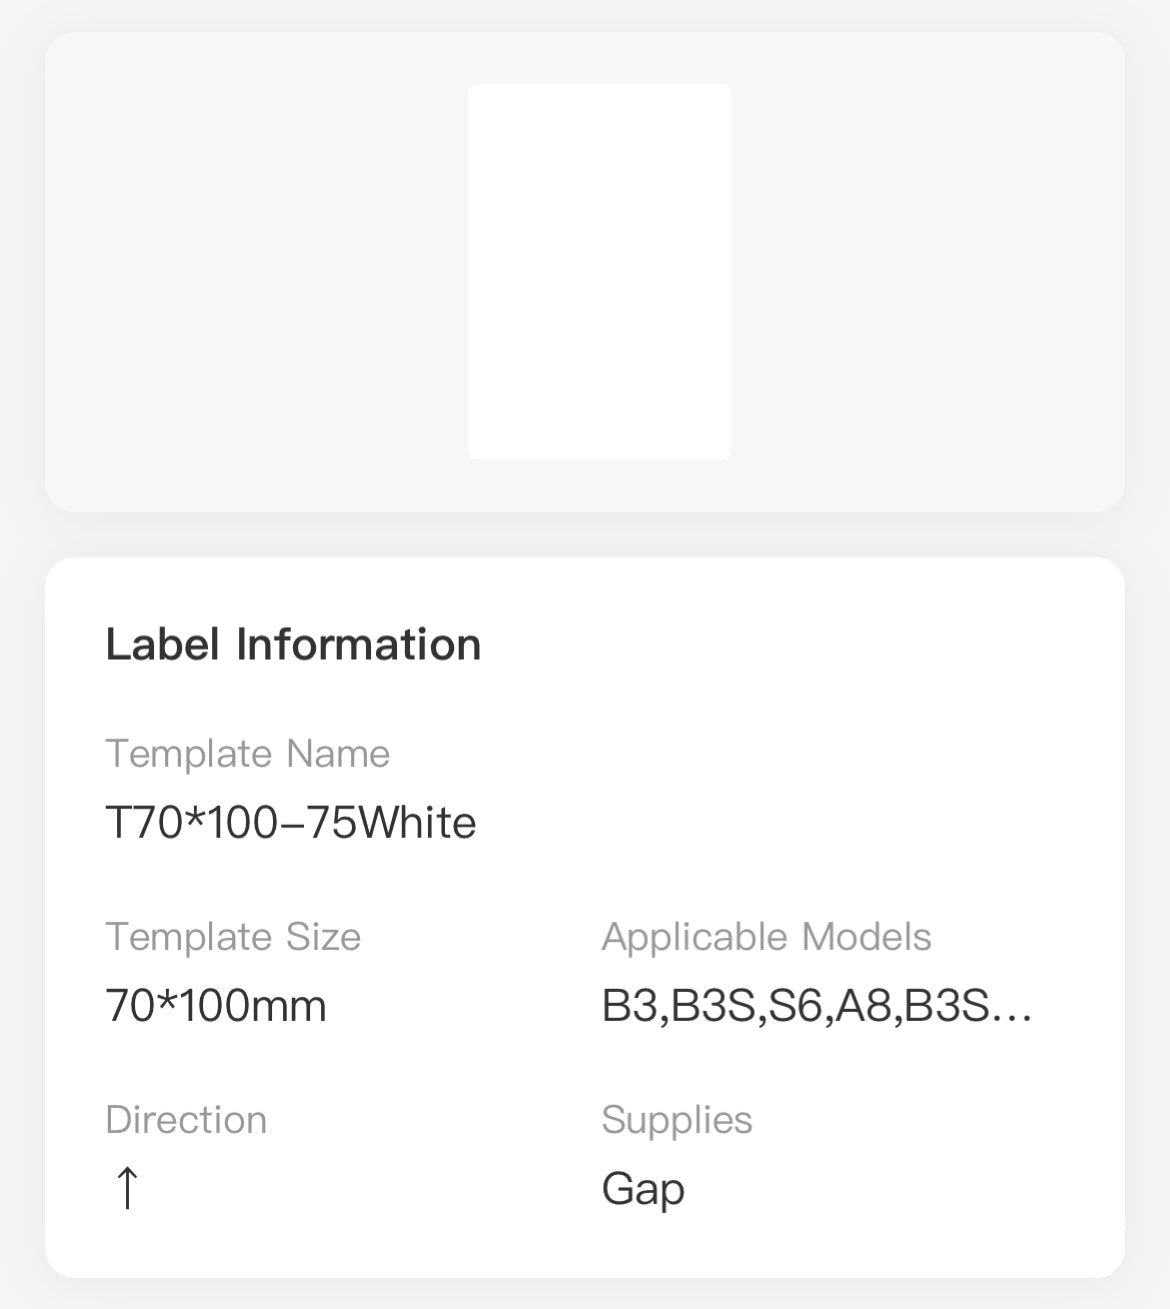Image resolution: width=1170 pixels, height=1309 pixels.
Task: Click the Template Name field
Action: click(249, 754)
